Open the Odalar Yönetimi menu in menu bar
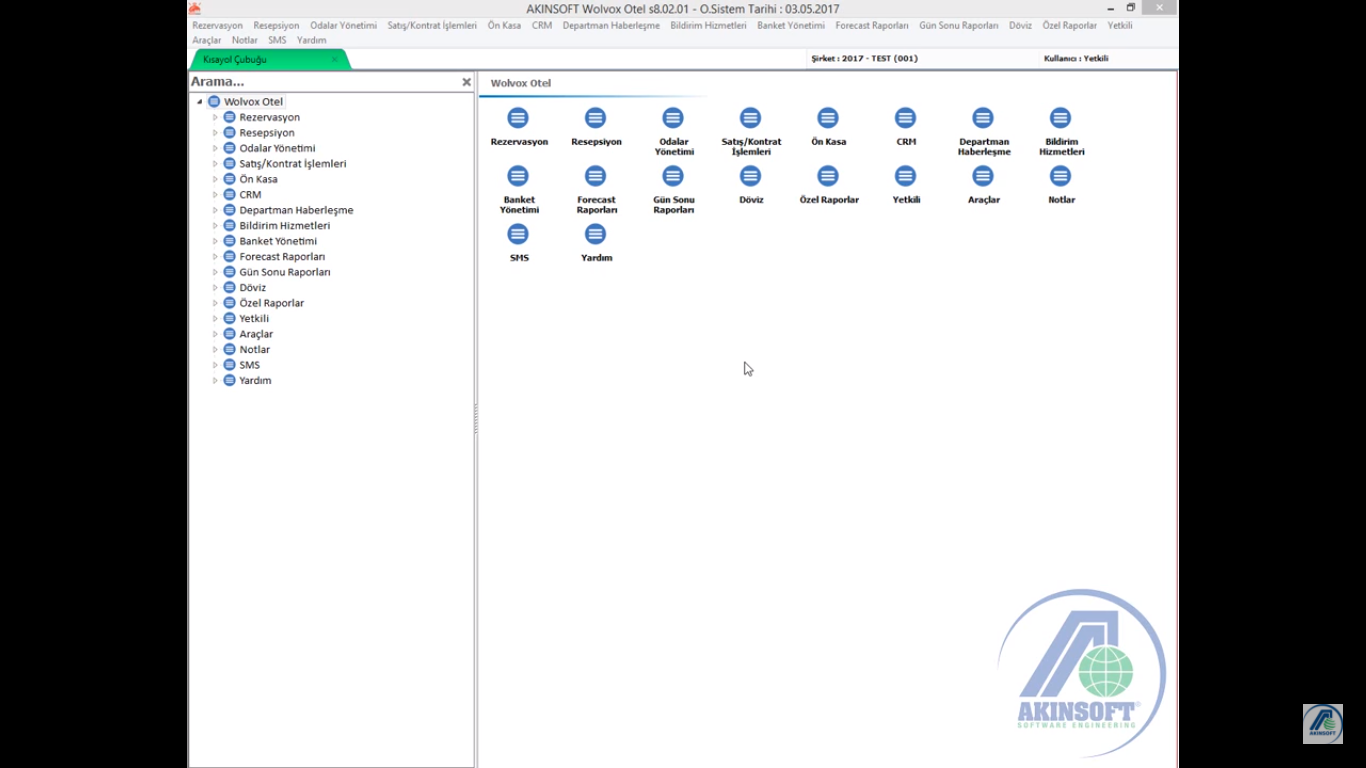This screenshot has height=768, width=1366. click(344, 26)
